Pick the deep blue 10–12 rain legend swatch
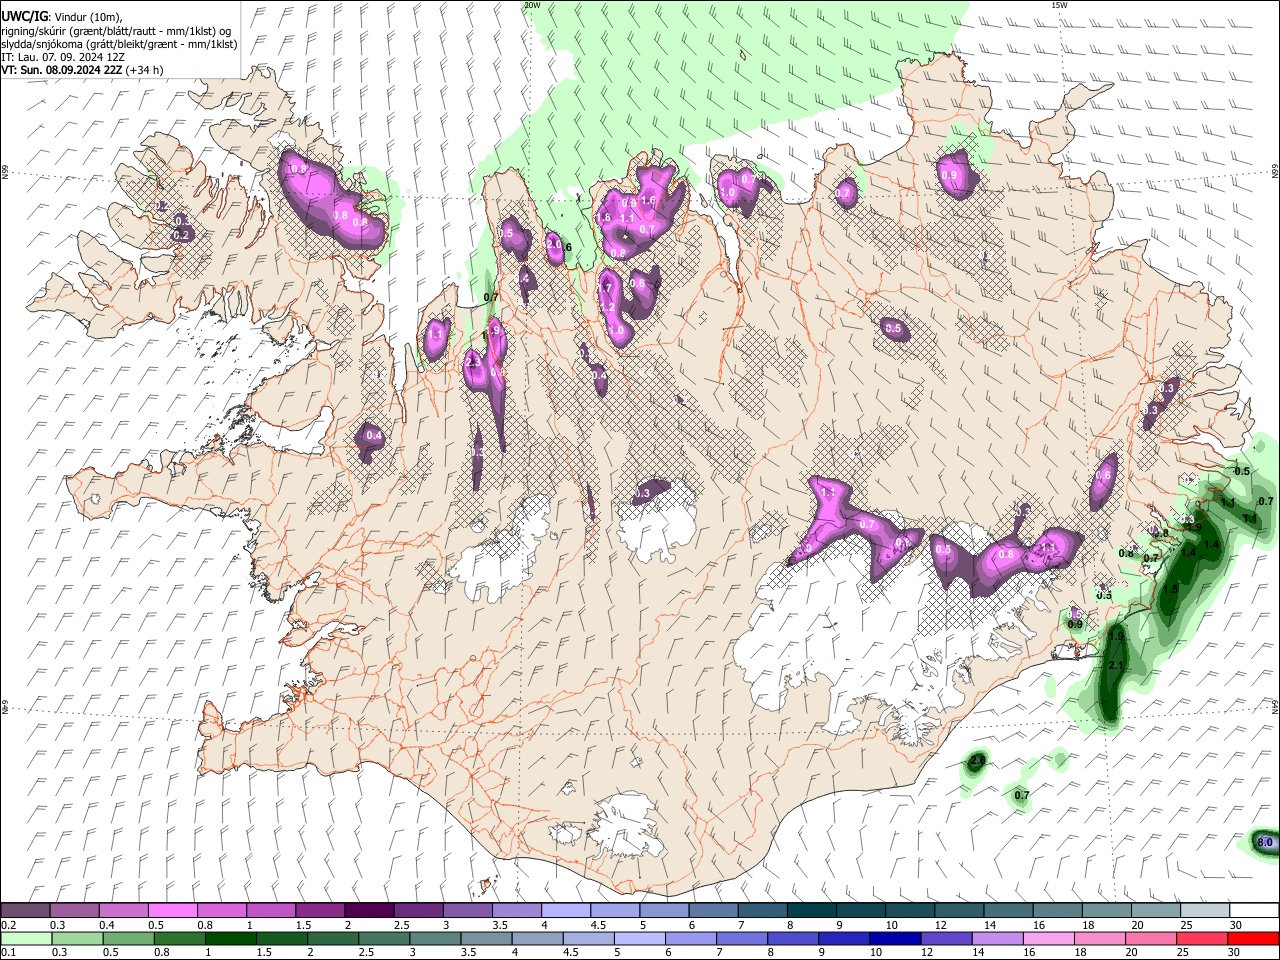The height and width of the screenshot is (960, 1280). pos(895,938)
